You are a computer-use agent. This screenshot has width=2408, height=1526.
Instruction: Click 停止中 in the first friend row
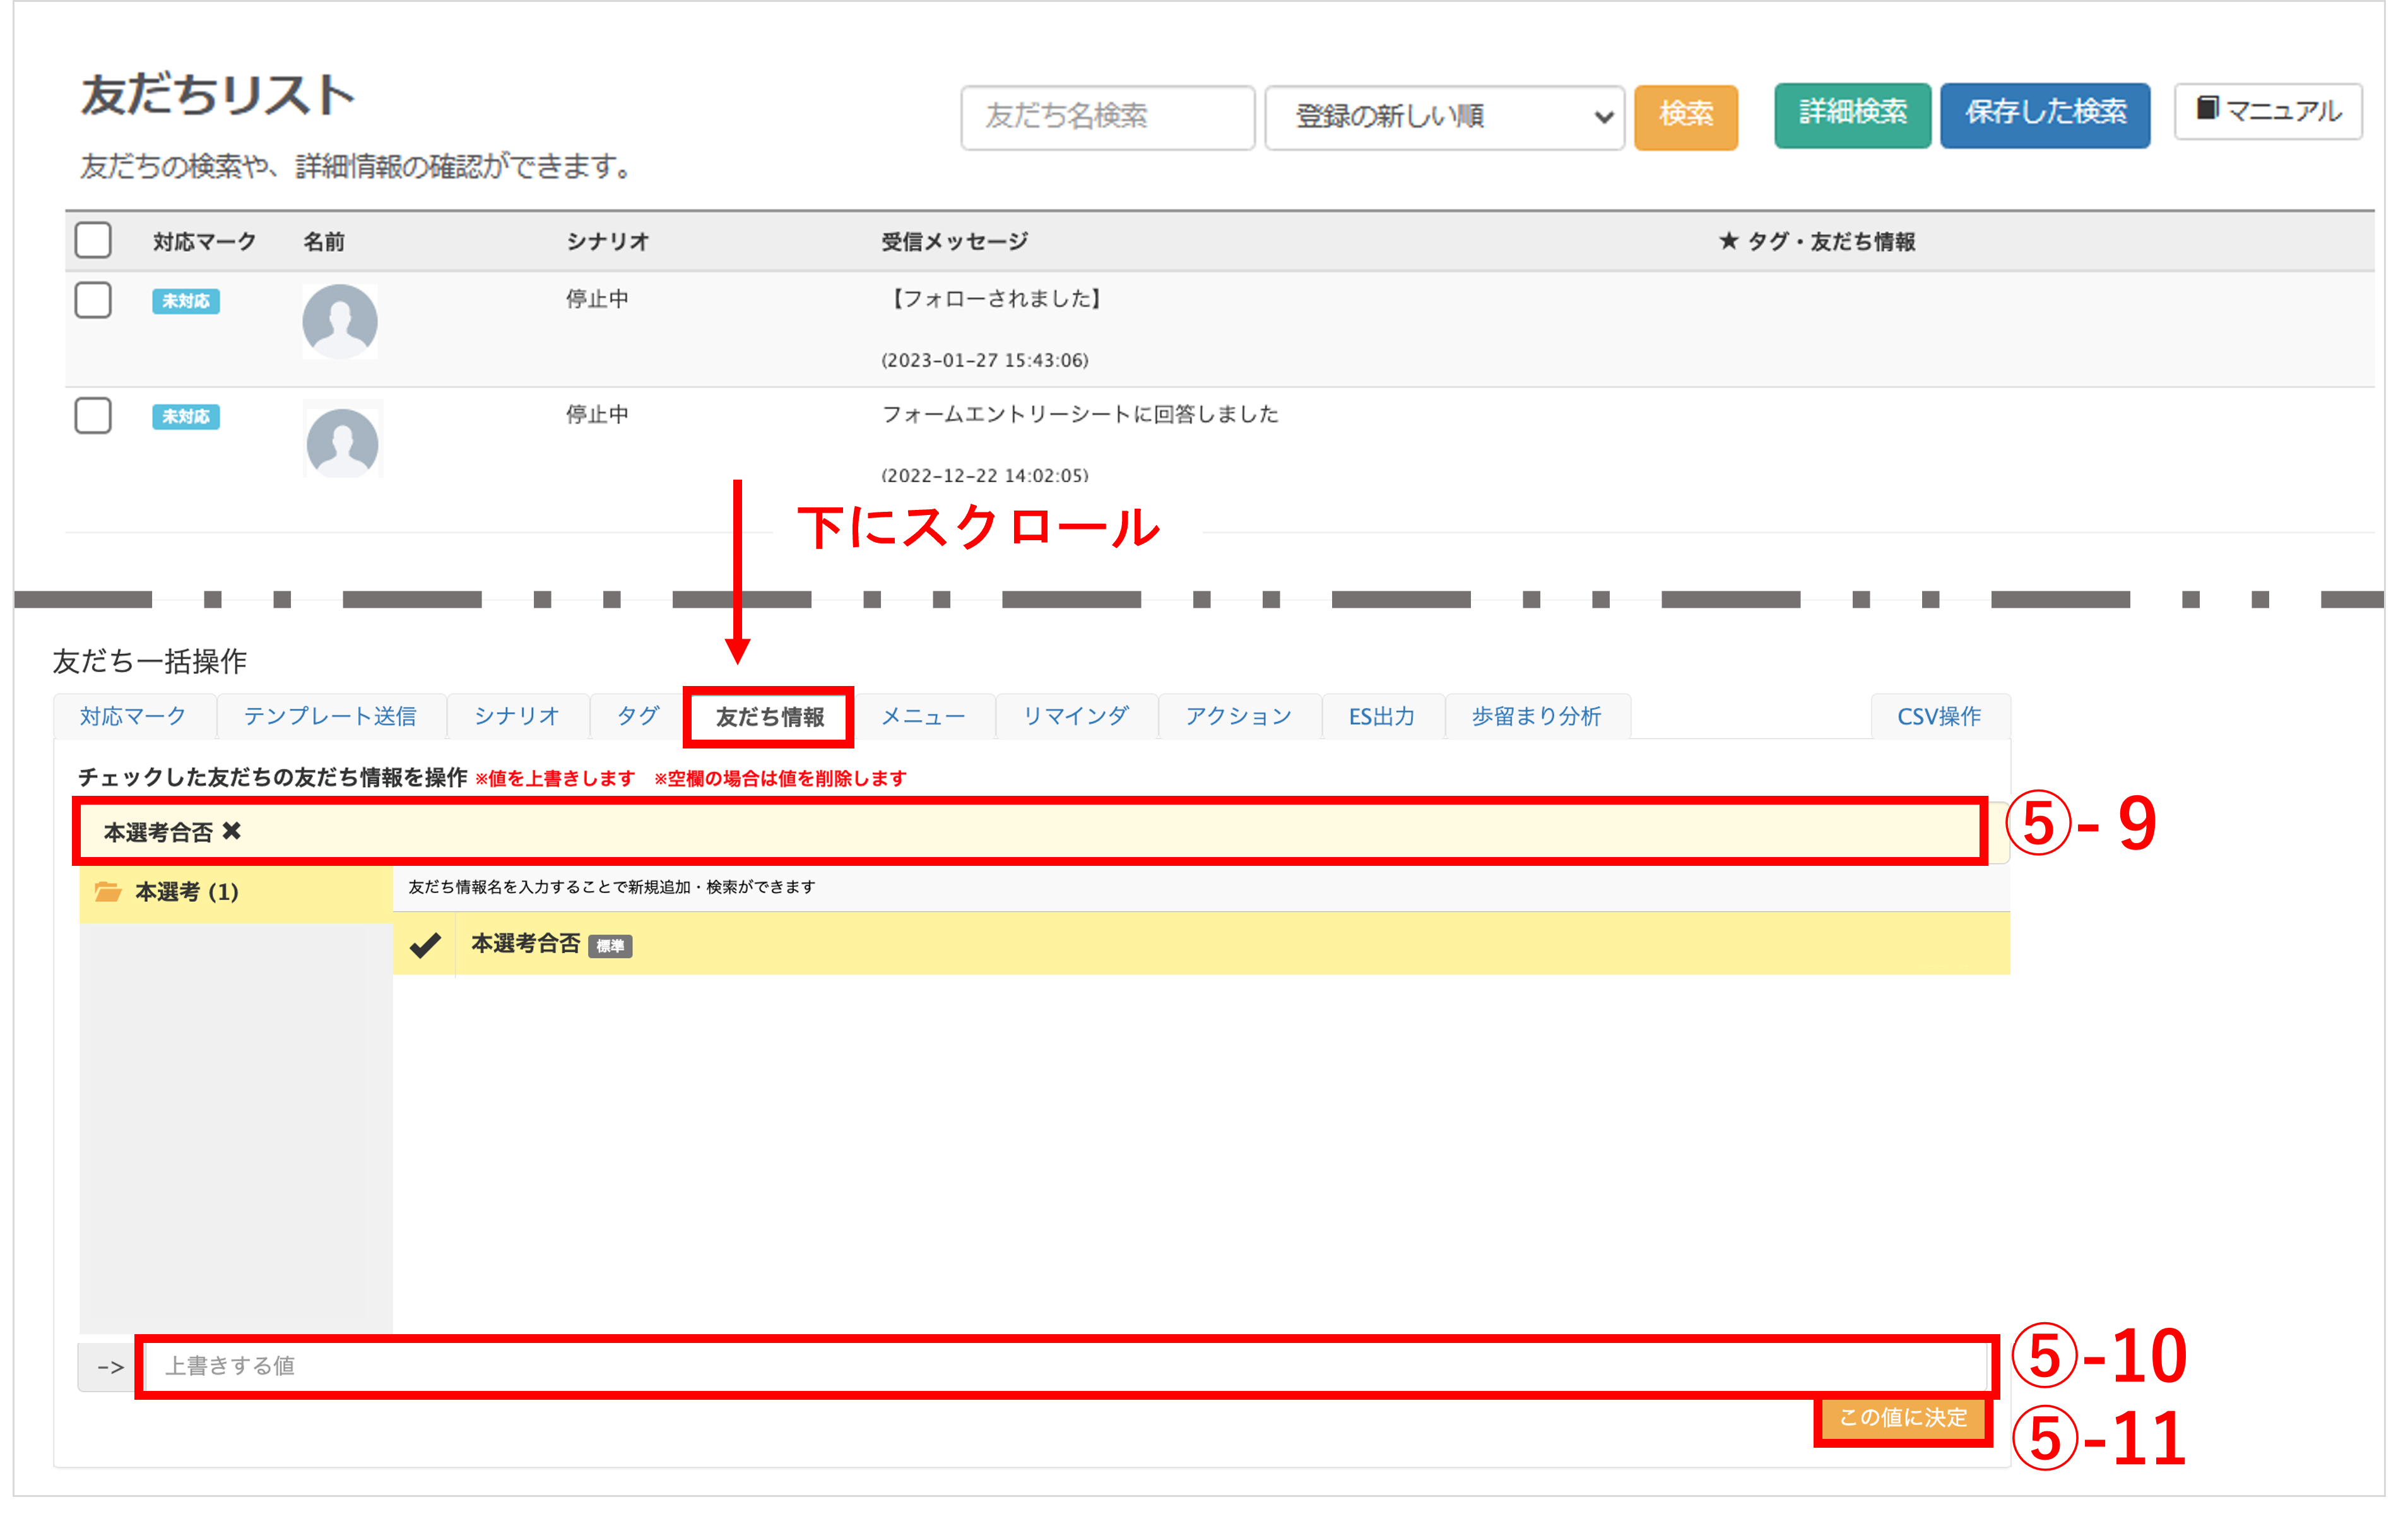tap(597, 299)
